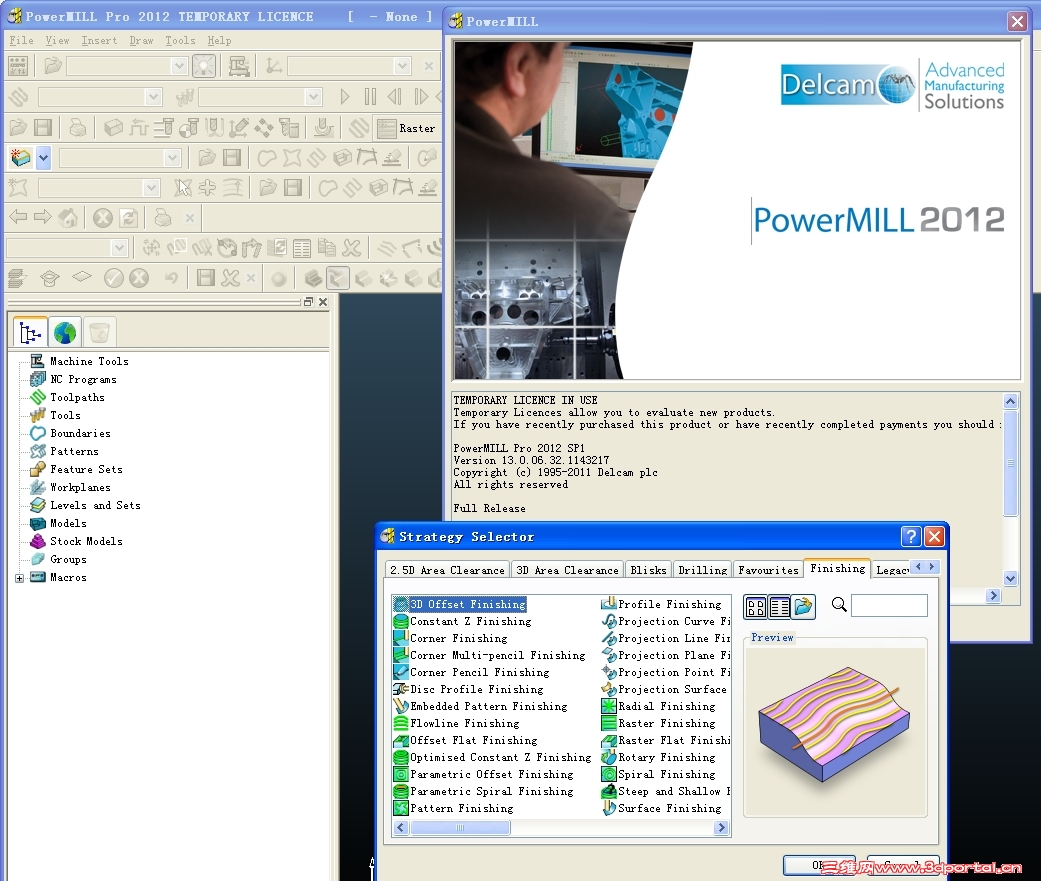
Task: Open the Insert menu
Action: tap(99, 40)
